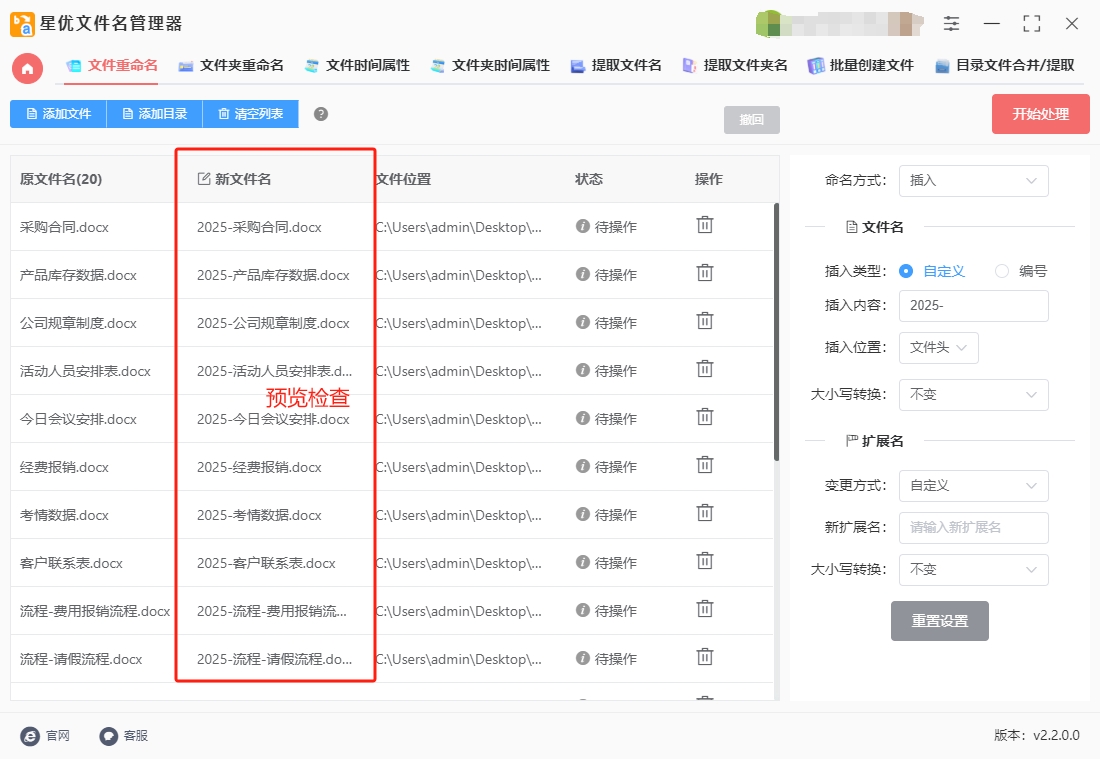Click the 撤回 undo button
1100x760 pixels.
tap(751, 119)
